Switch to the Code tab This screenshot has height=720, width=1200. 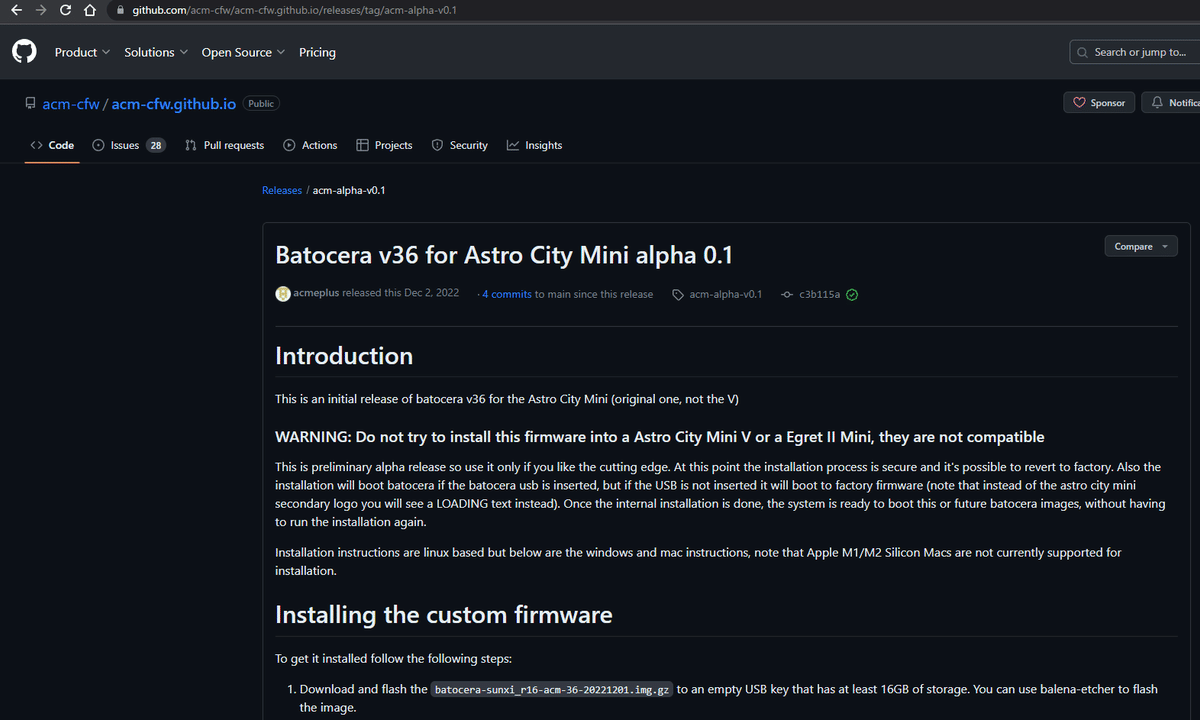tap(52, 145)
